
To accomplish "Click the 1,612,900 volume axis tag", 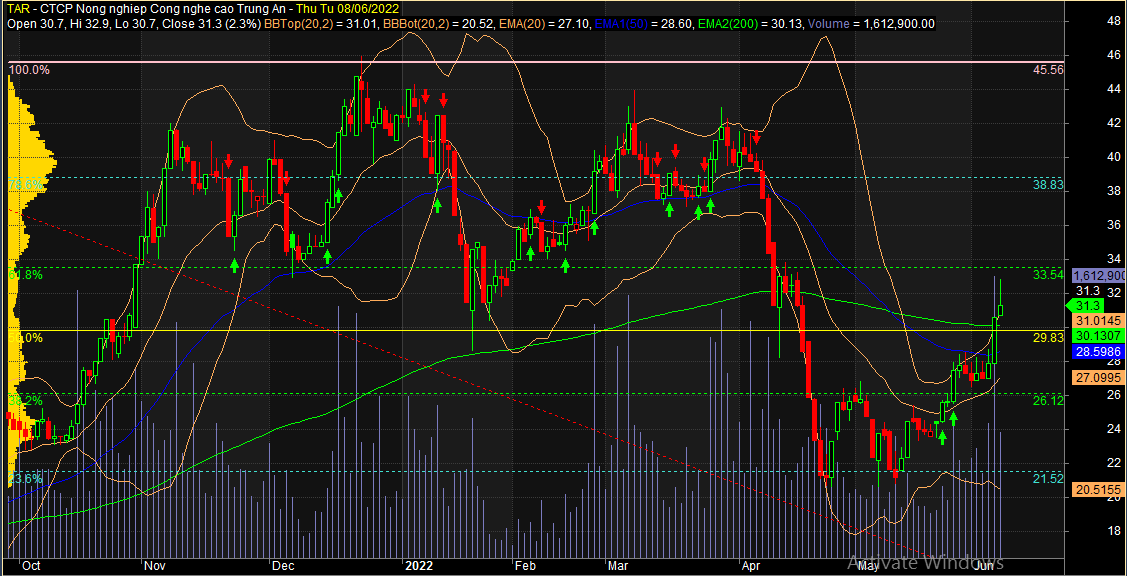I will click(x=1098, y=275).
